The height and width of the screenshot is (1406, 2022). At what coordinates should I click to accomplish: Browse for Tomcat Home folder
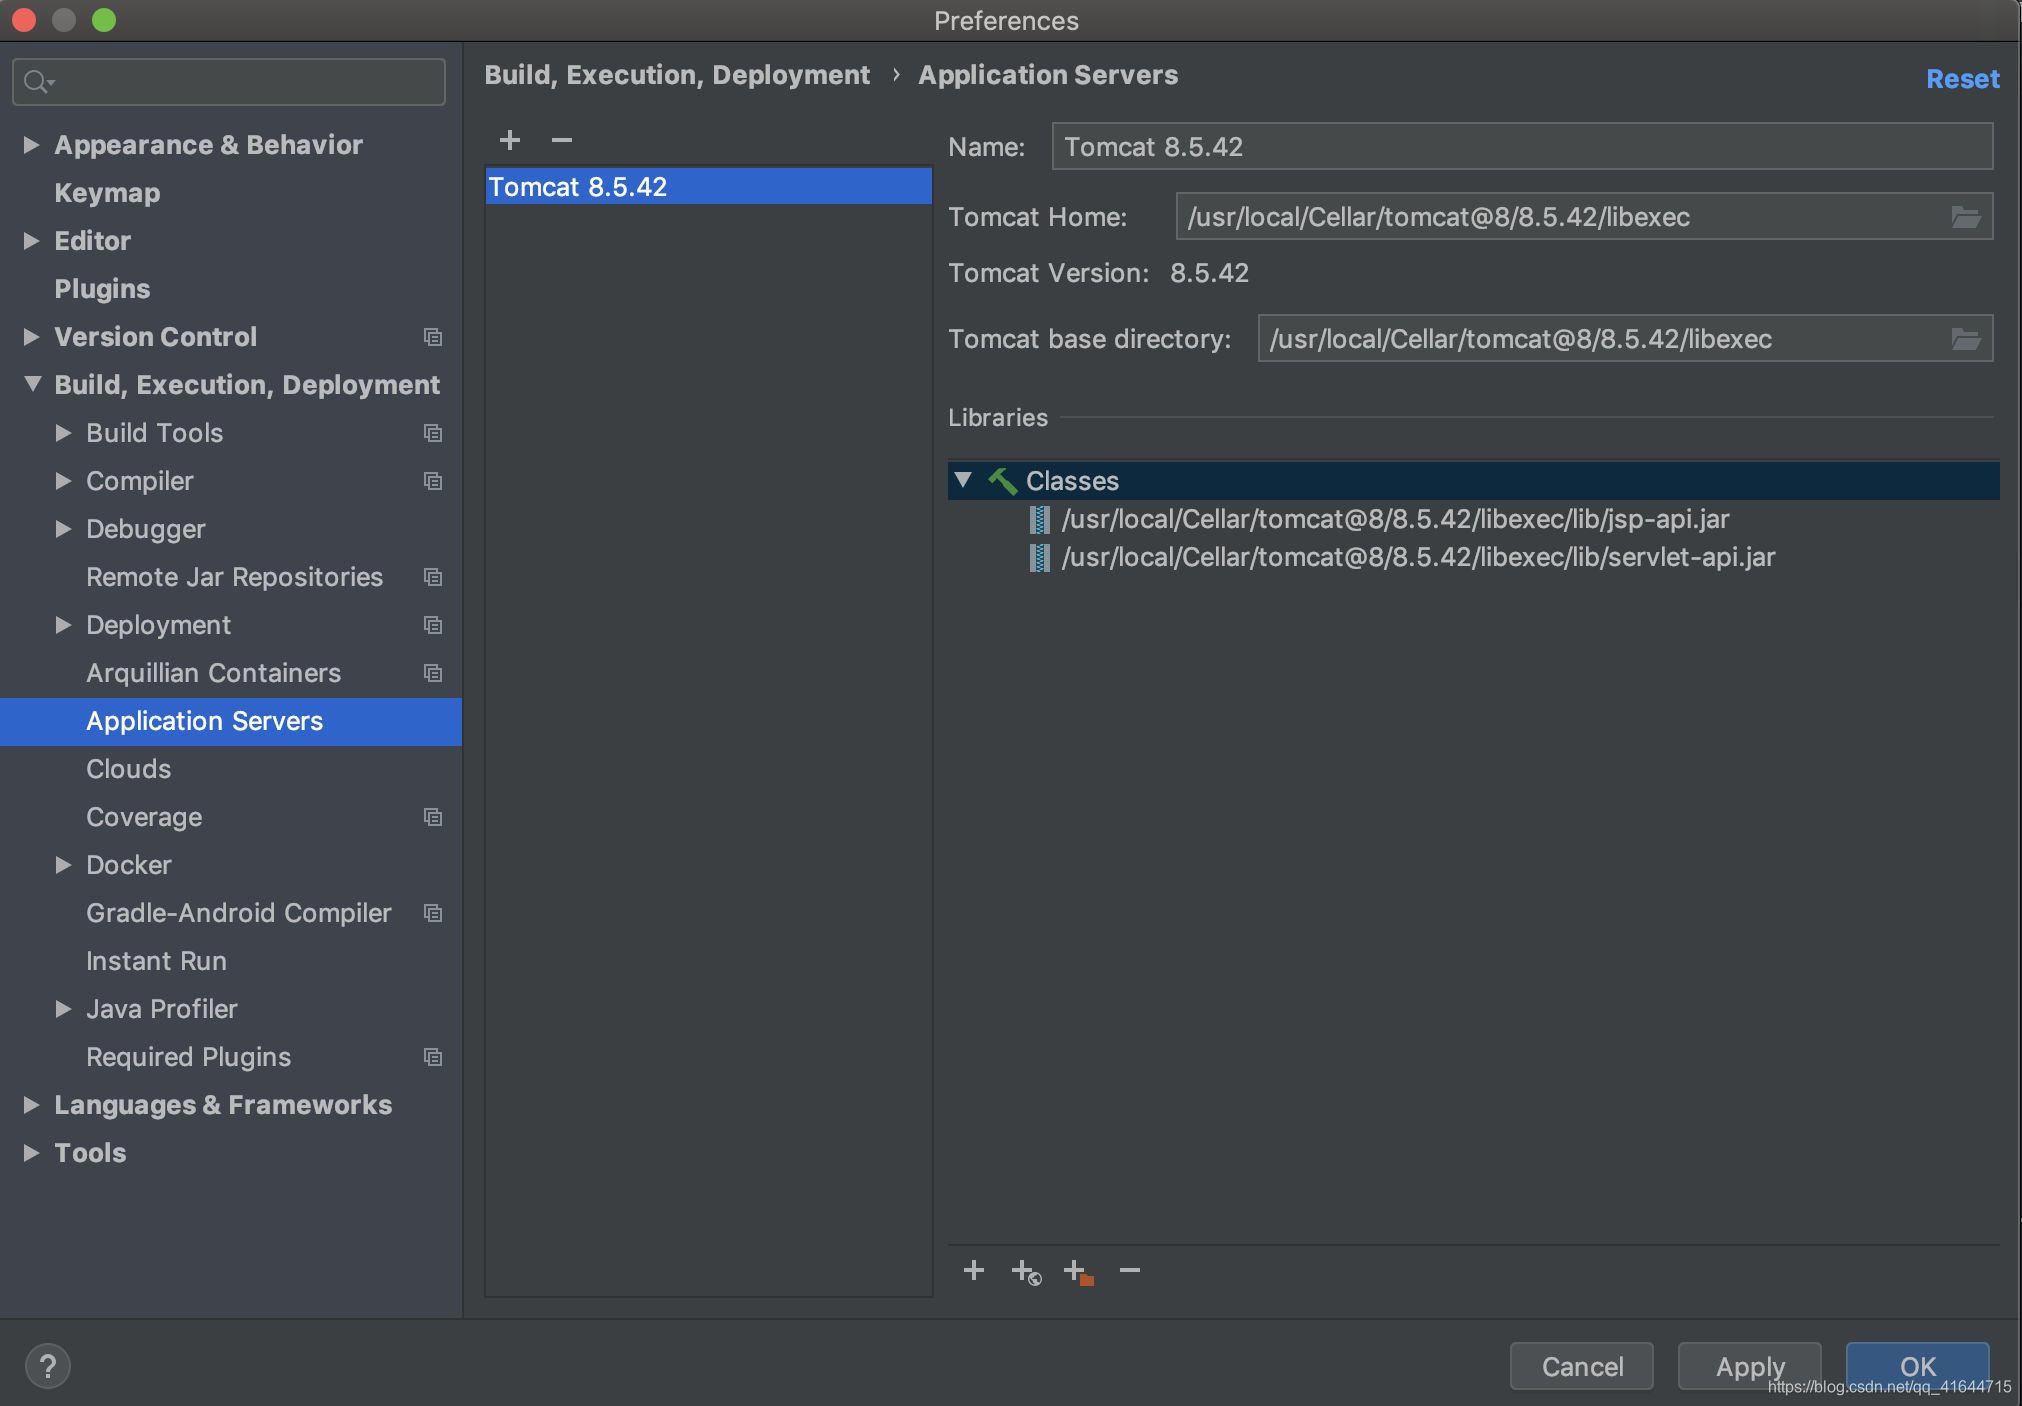pos(1966,217)
